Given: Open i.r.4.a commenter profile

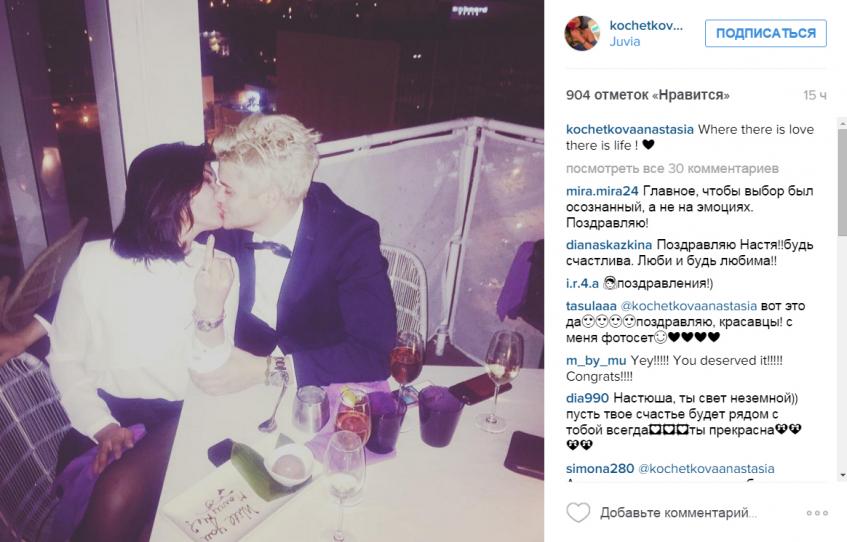Looking at the screenshot, I should 582,283.
